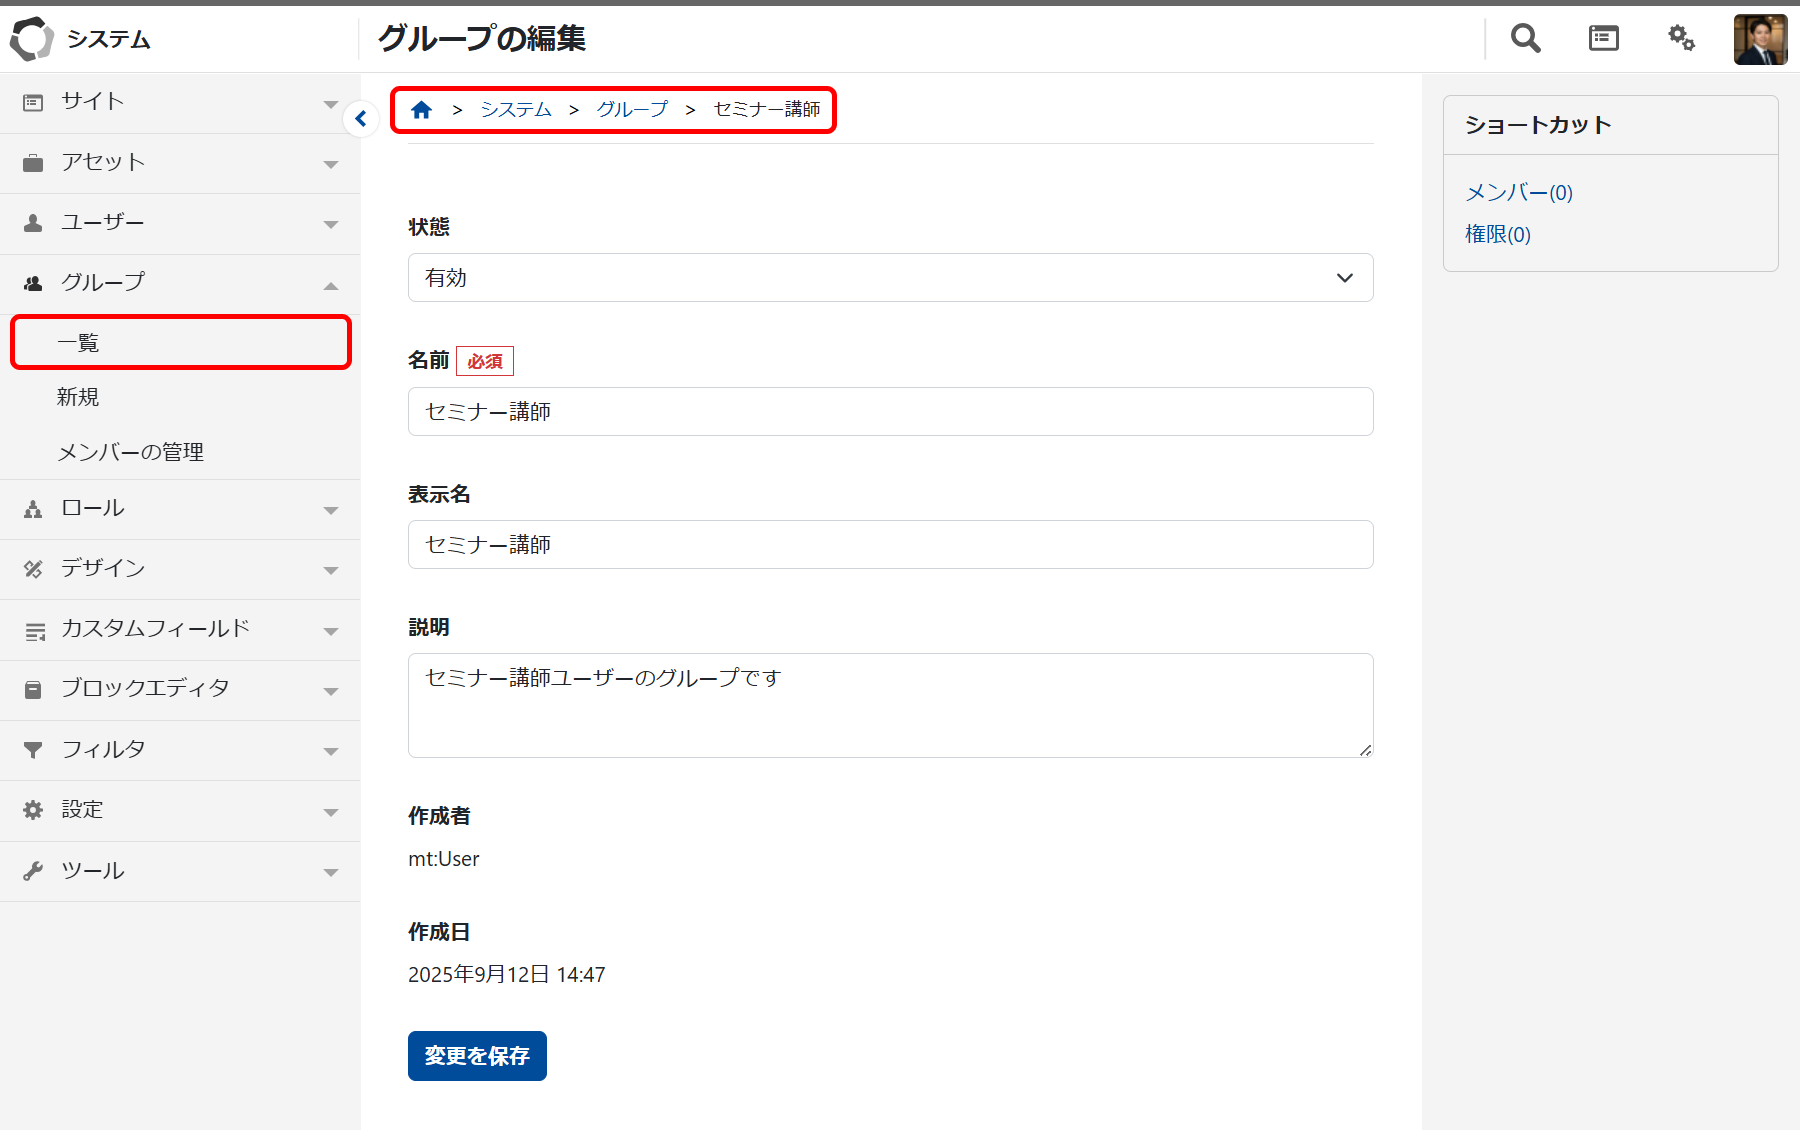
Task: Click the search magnifier icon in header
Action: (1525, 39)
